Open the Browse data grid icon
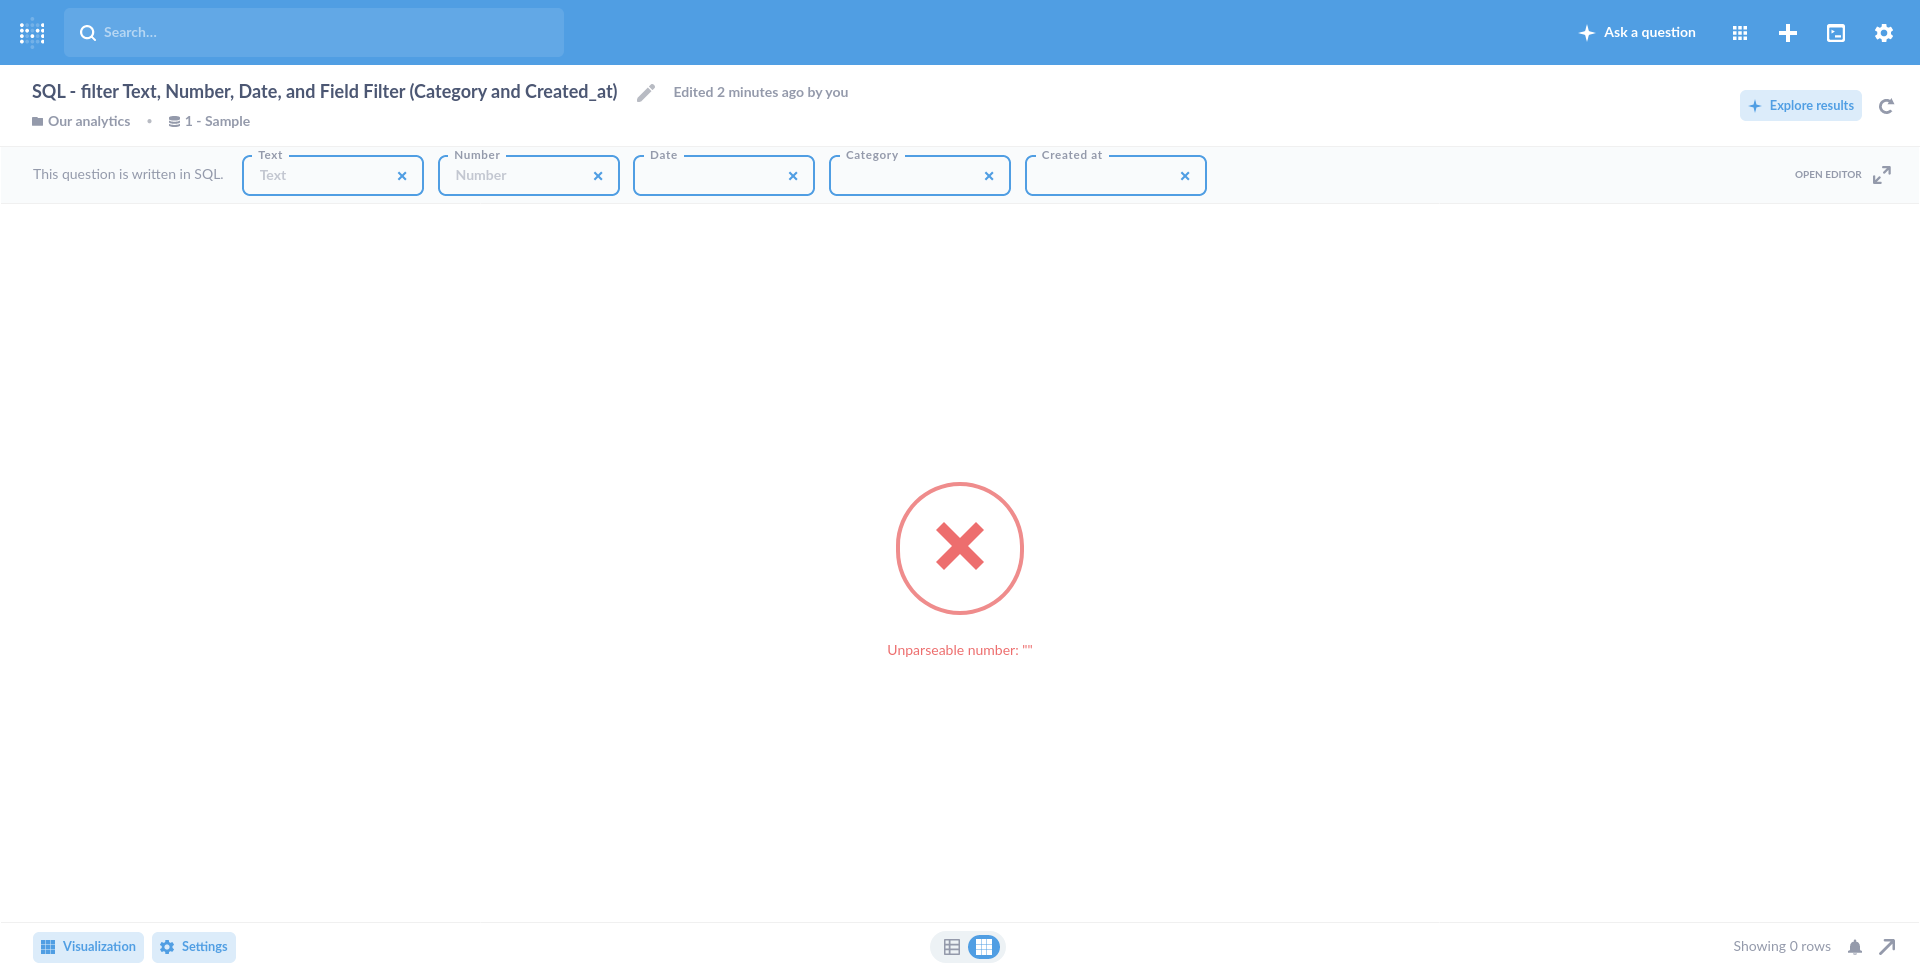1920x971 pixels. point(1740,33)
